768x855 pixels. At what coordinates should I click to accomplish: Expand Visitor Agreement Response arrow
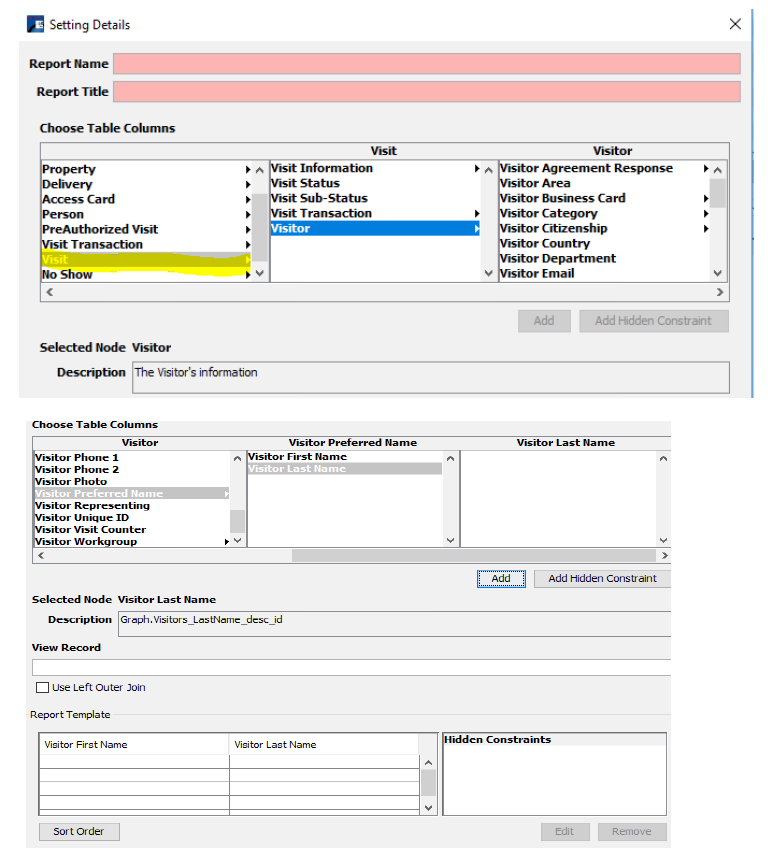click(706, 168)
